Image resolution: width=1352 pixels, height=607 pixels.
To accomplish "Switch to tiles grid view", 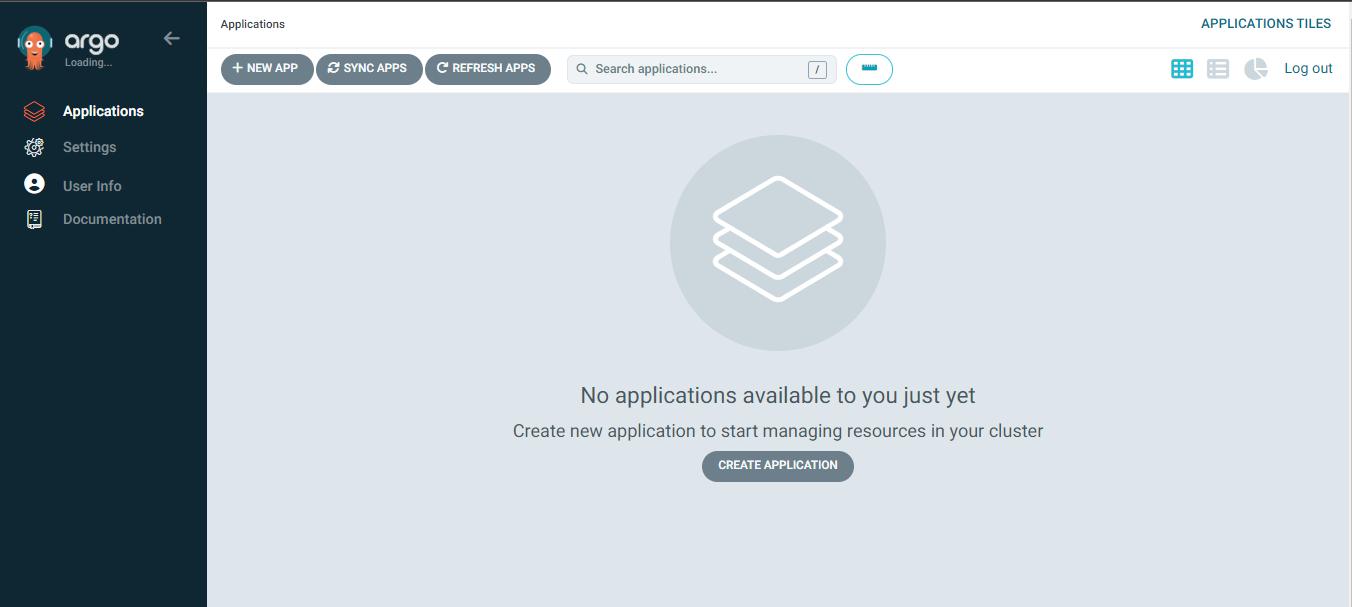I will tap(1182, 69).
